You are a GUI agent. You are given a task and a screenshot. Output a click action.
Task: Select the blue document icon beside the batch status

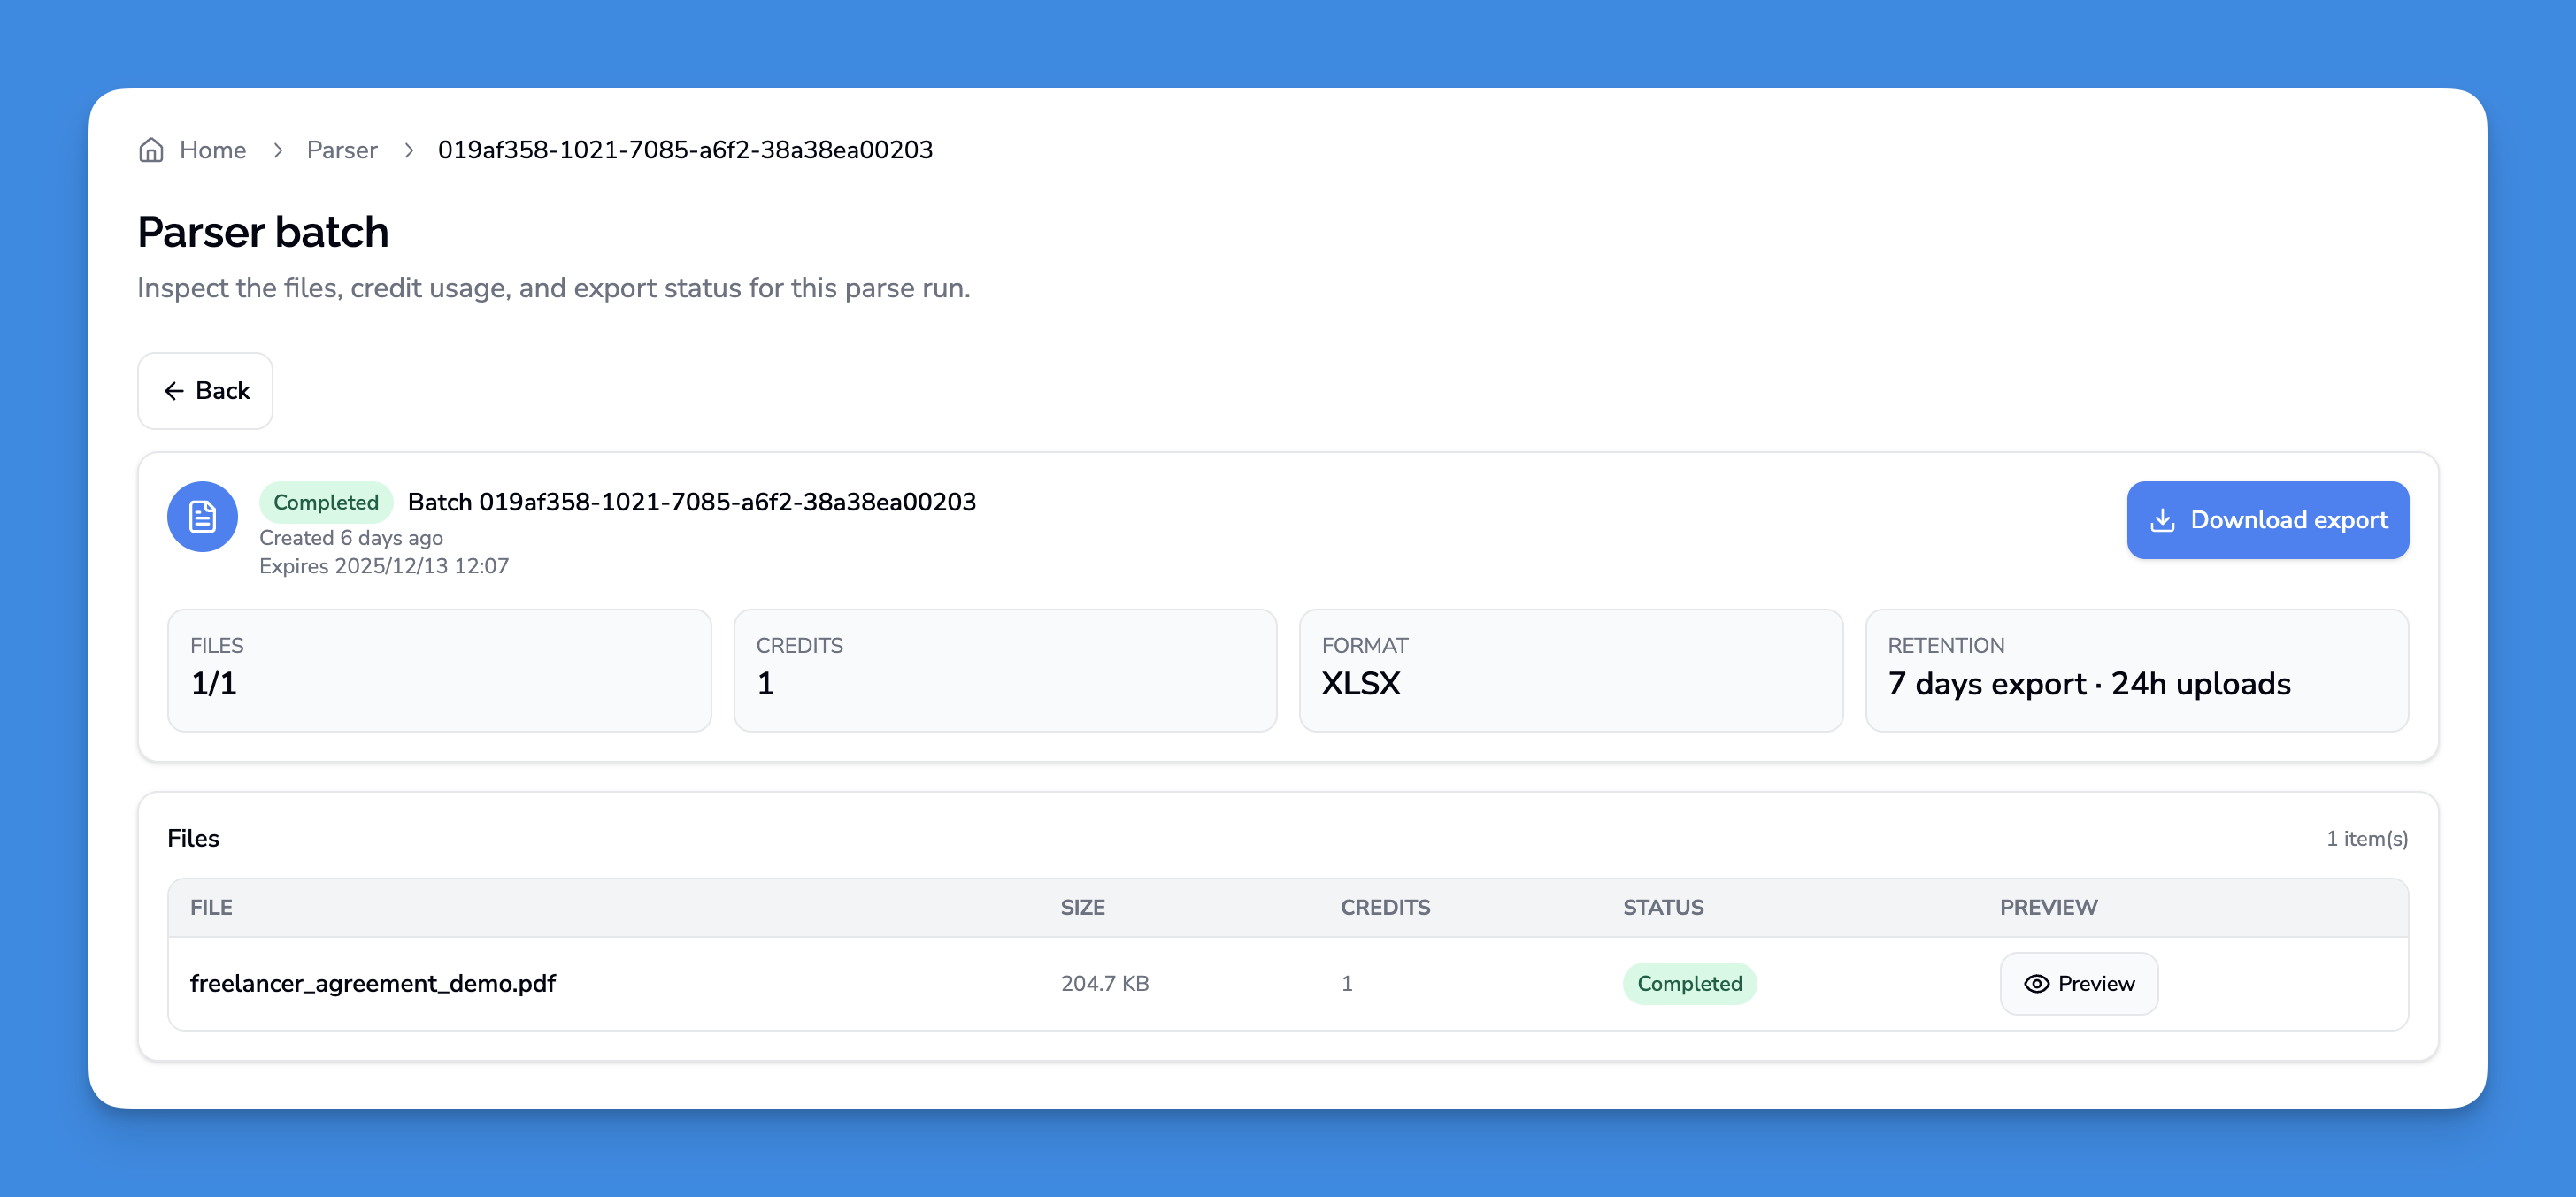coord(201,517)
